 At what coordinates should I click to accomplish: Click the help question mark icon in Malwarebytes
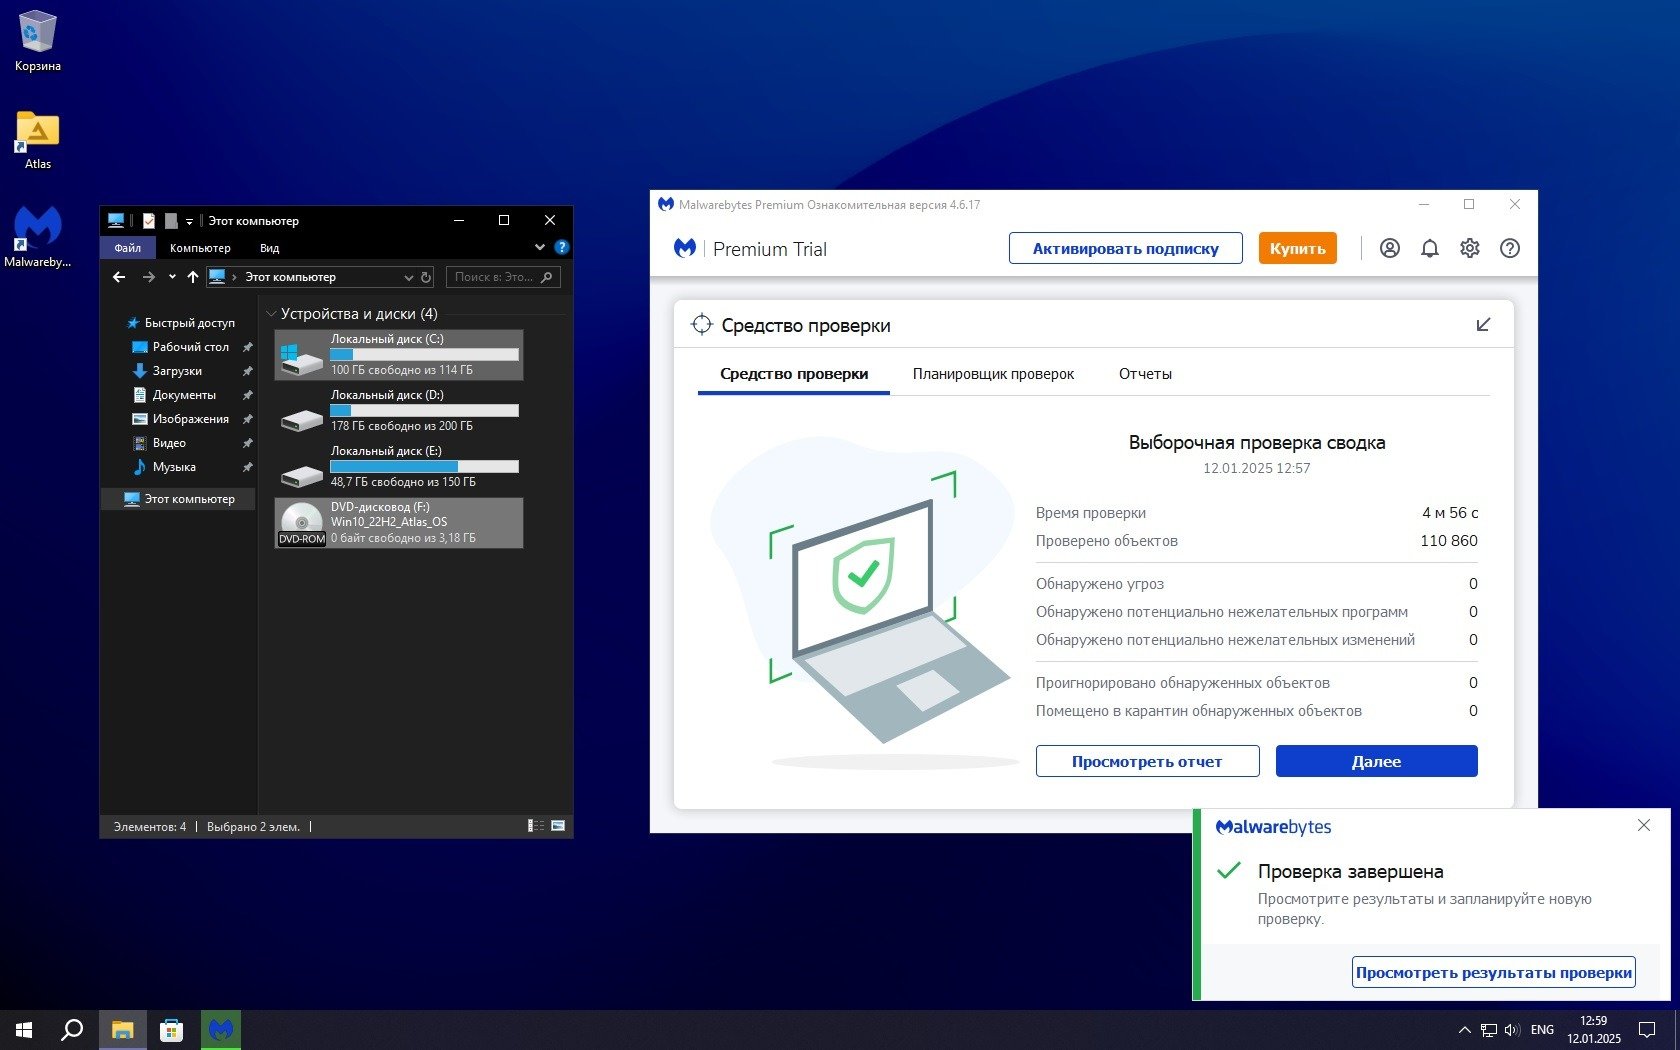[1509, 249]
